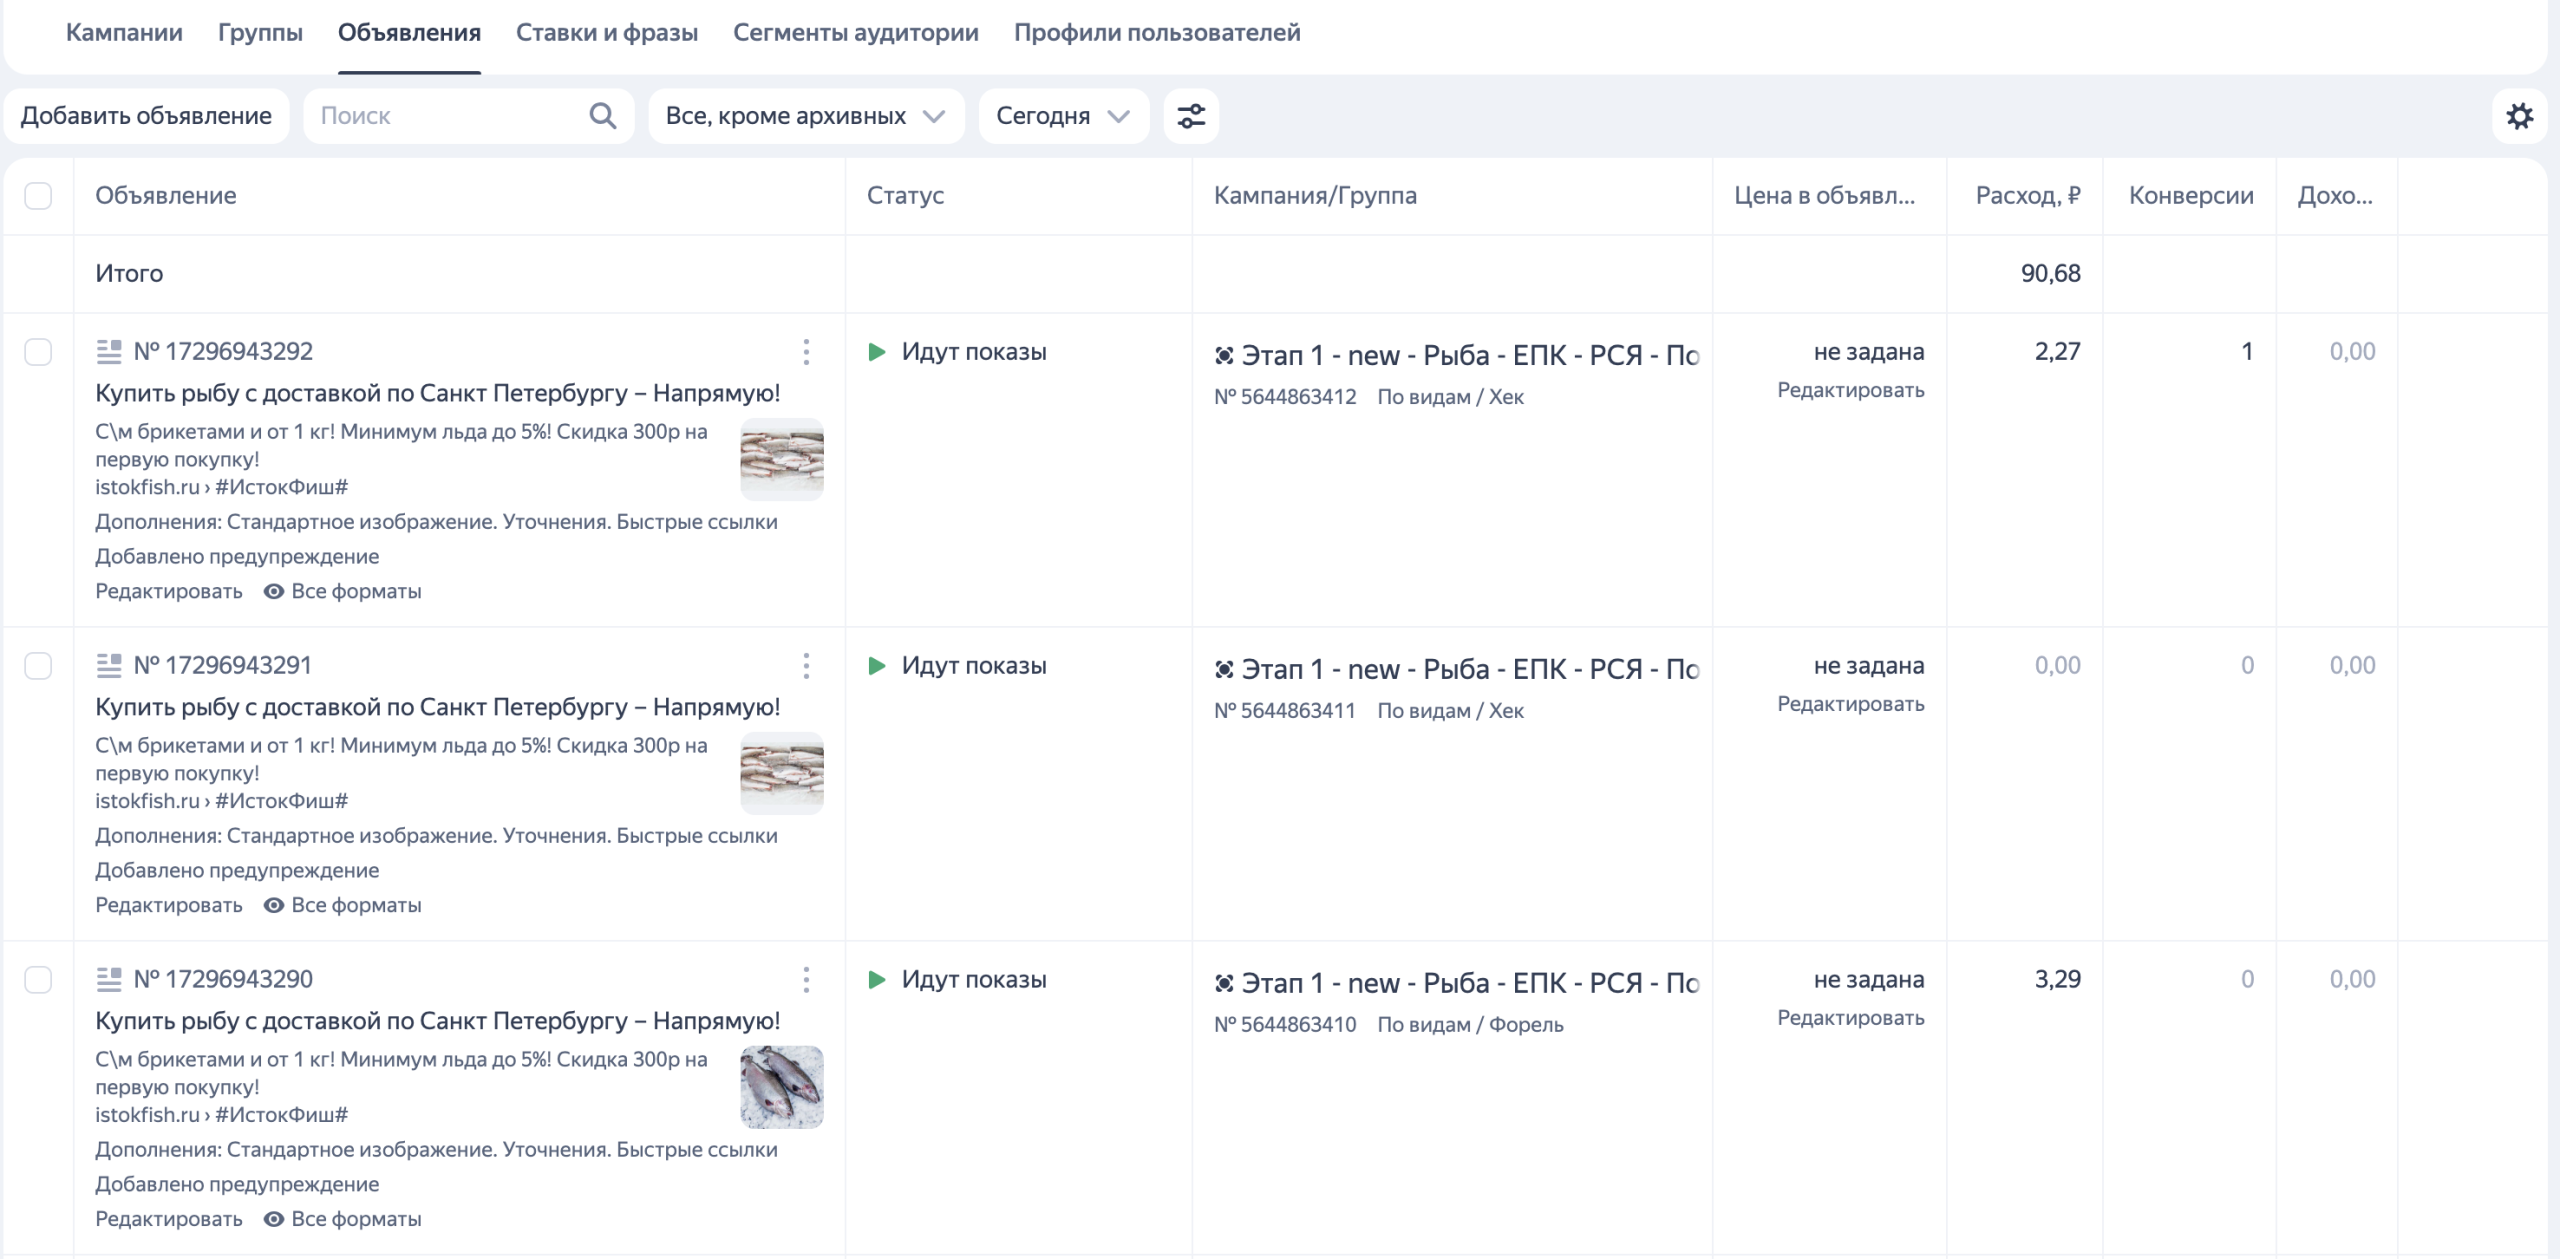Viewport: 2560px width, 1259px height.
Task: Open three-dot menu for ad 17296943291
Action: tap(806, 666)
